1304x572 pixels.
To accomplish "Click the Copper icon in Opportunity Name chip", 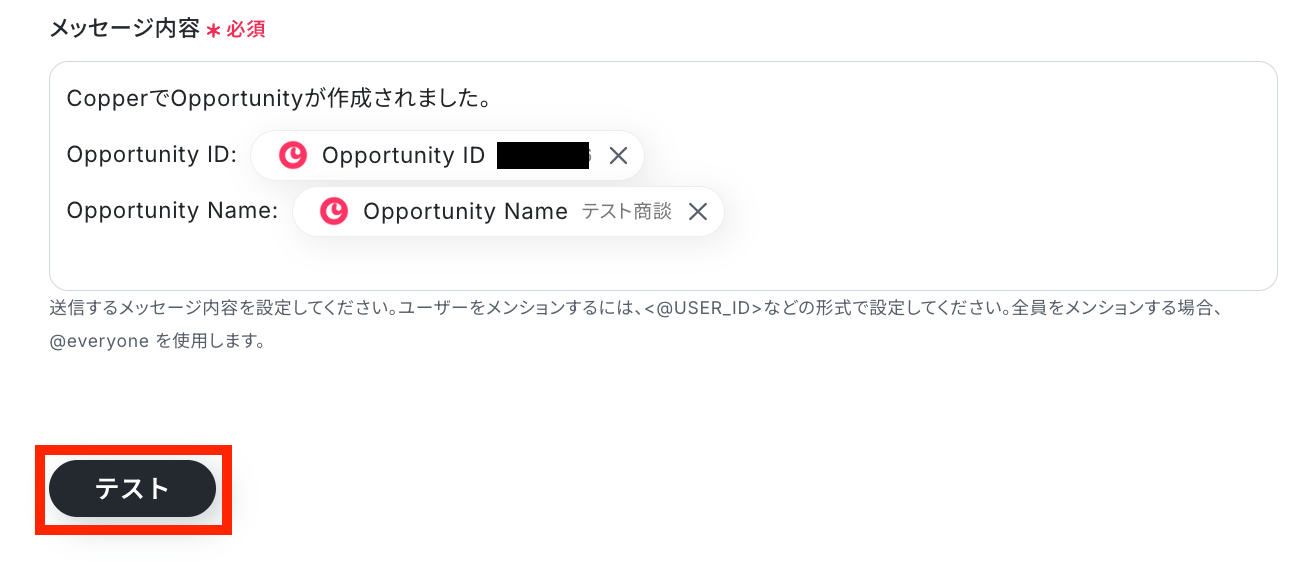I will tap(334, 211).
